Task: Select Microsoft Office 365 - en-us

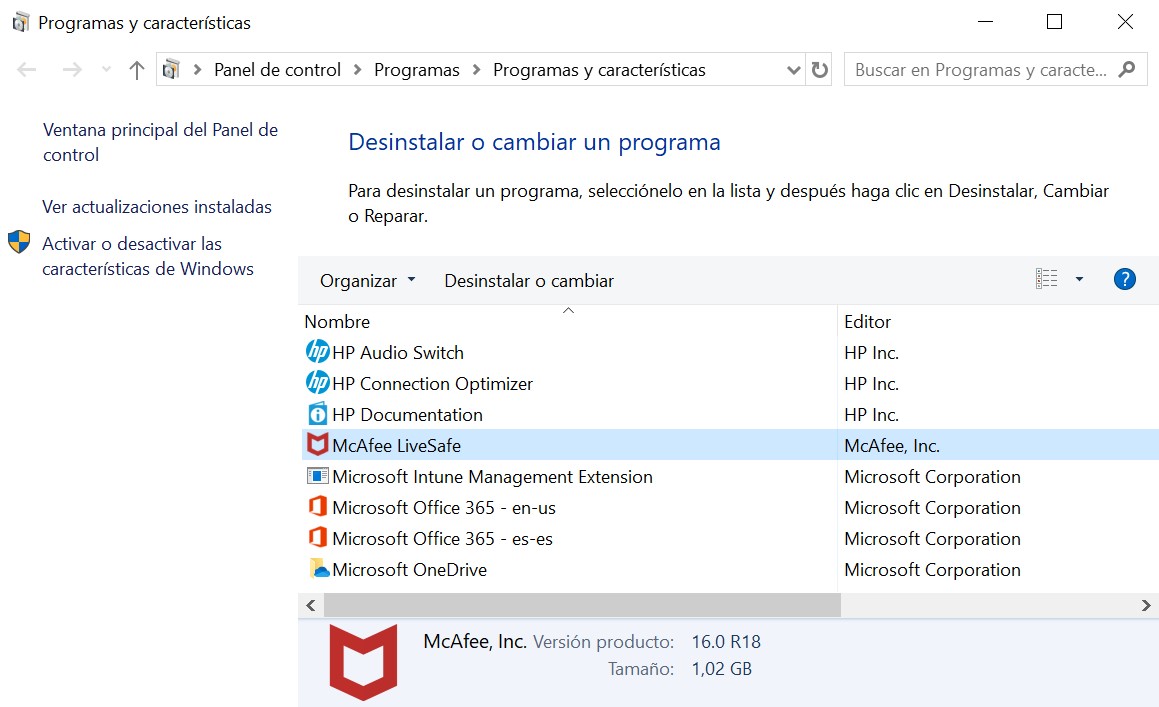Action: (730, 507)
